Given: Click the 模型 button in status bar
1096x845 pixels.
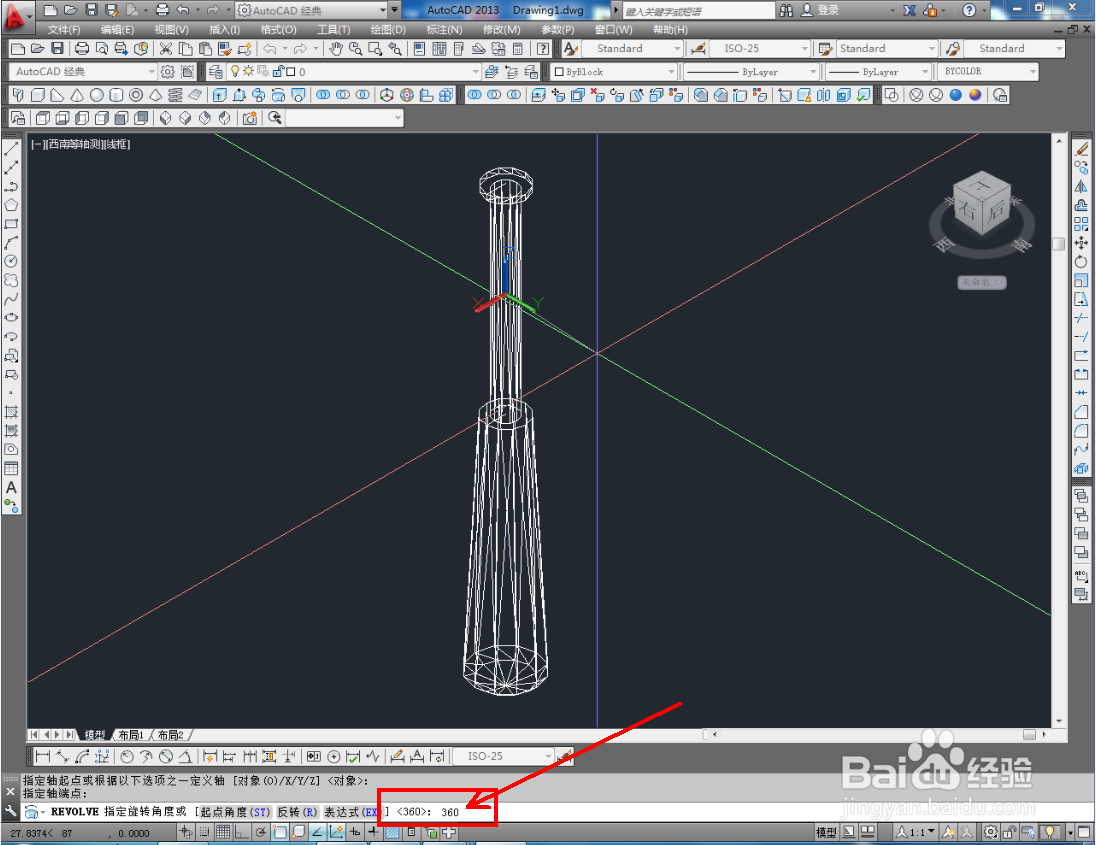Looking at the screenshot, I should 826,832.
